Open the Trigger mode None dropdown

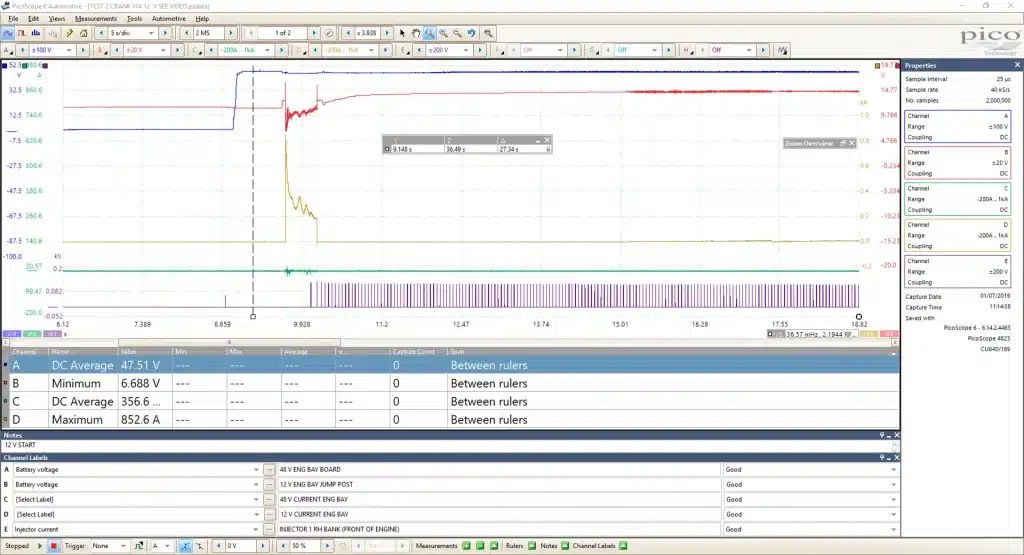coord(108,546)
